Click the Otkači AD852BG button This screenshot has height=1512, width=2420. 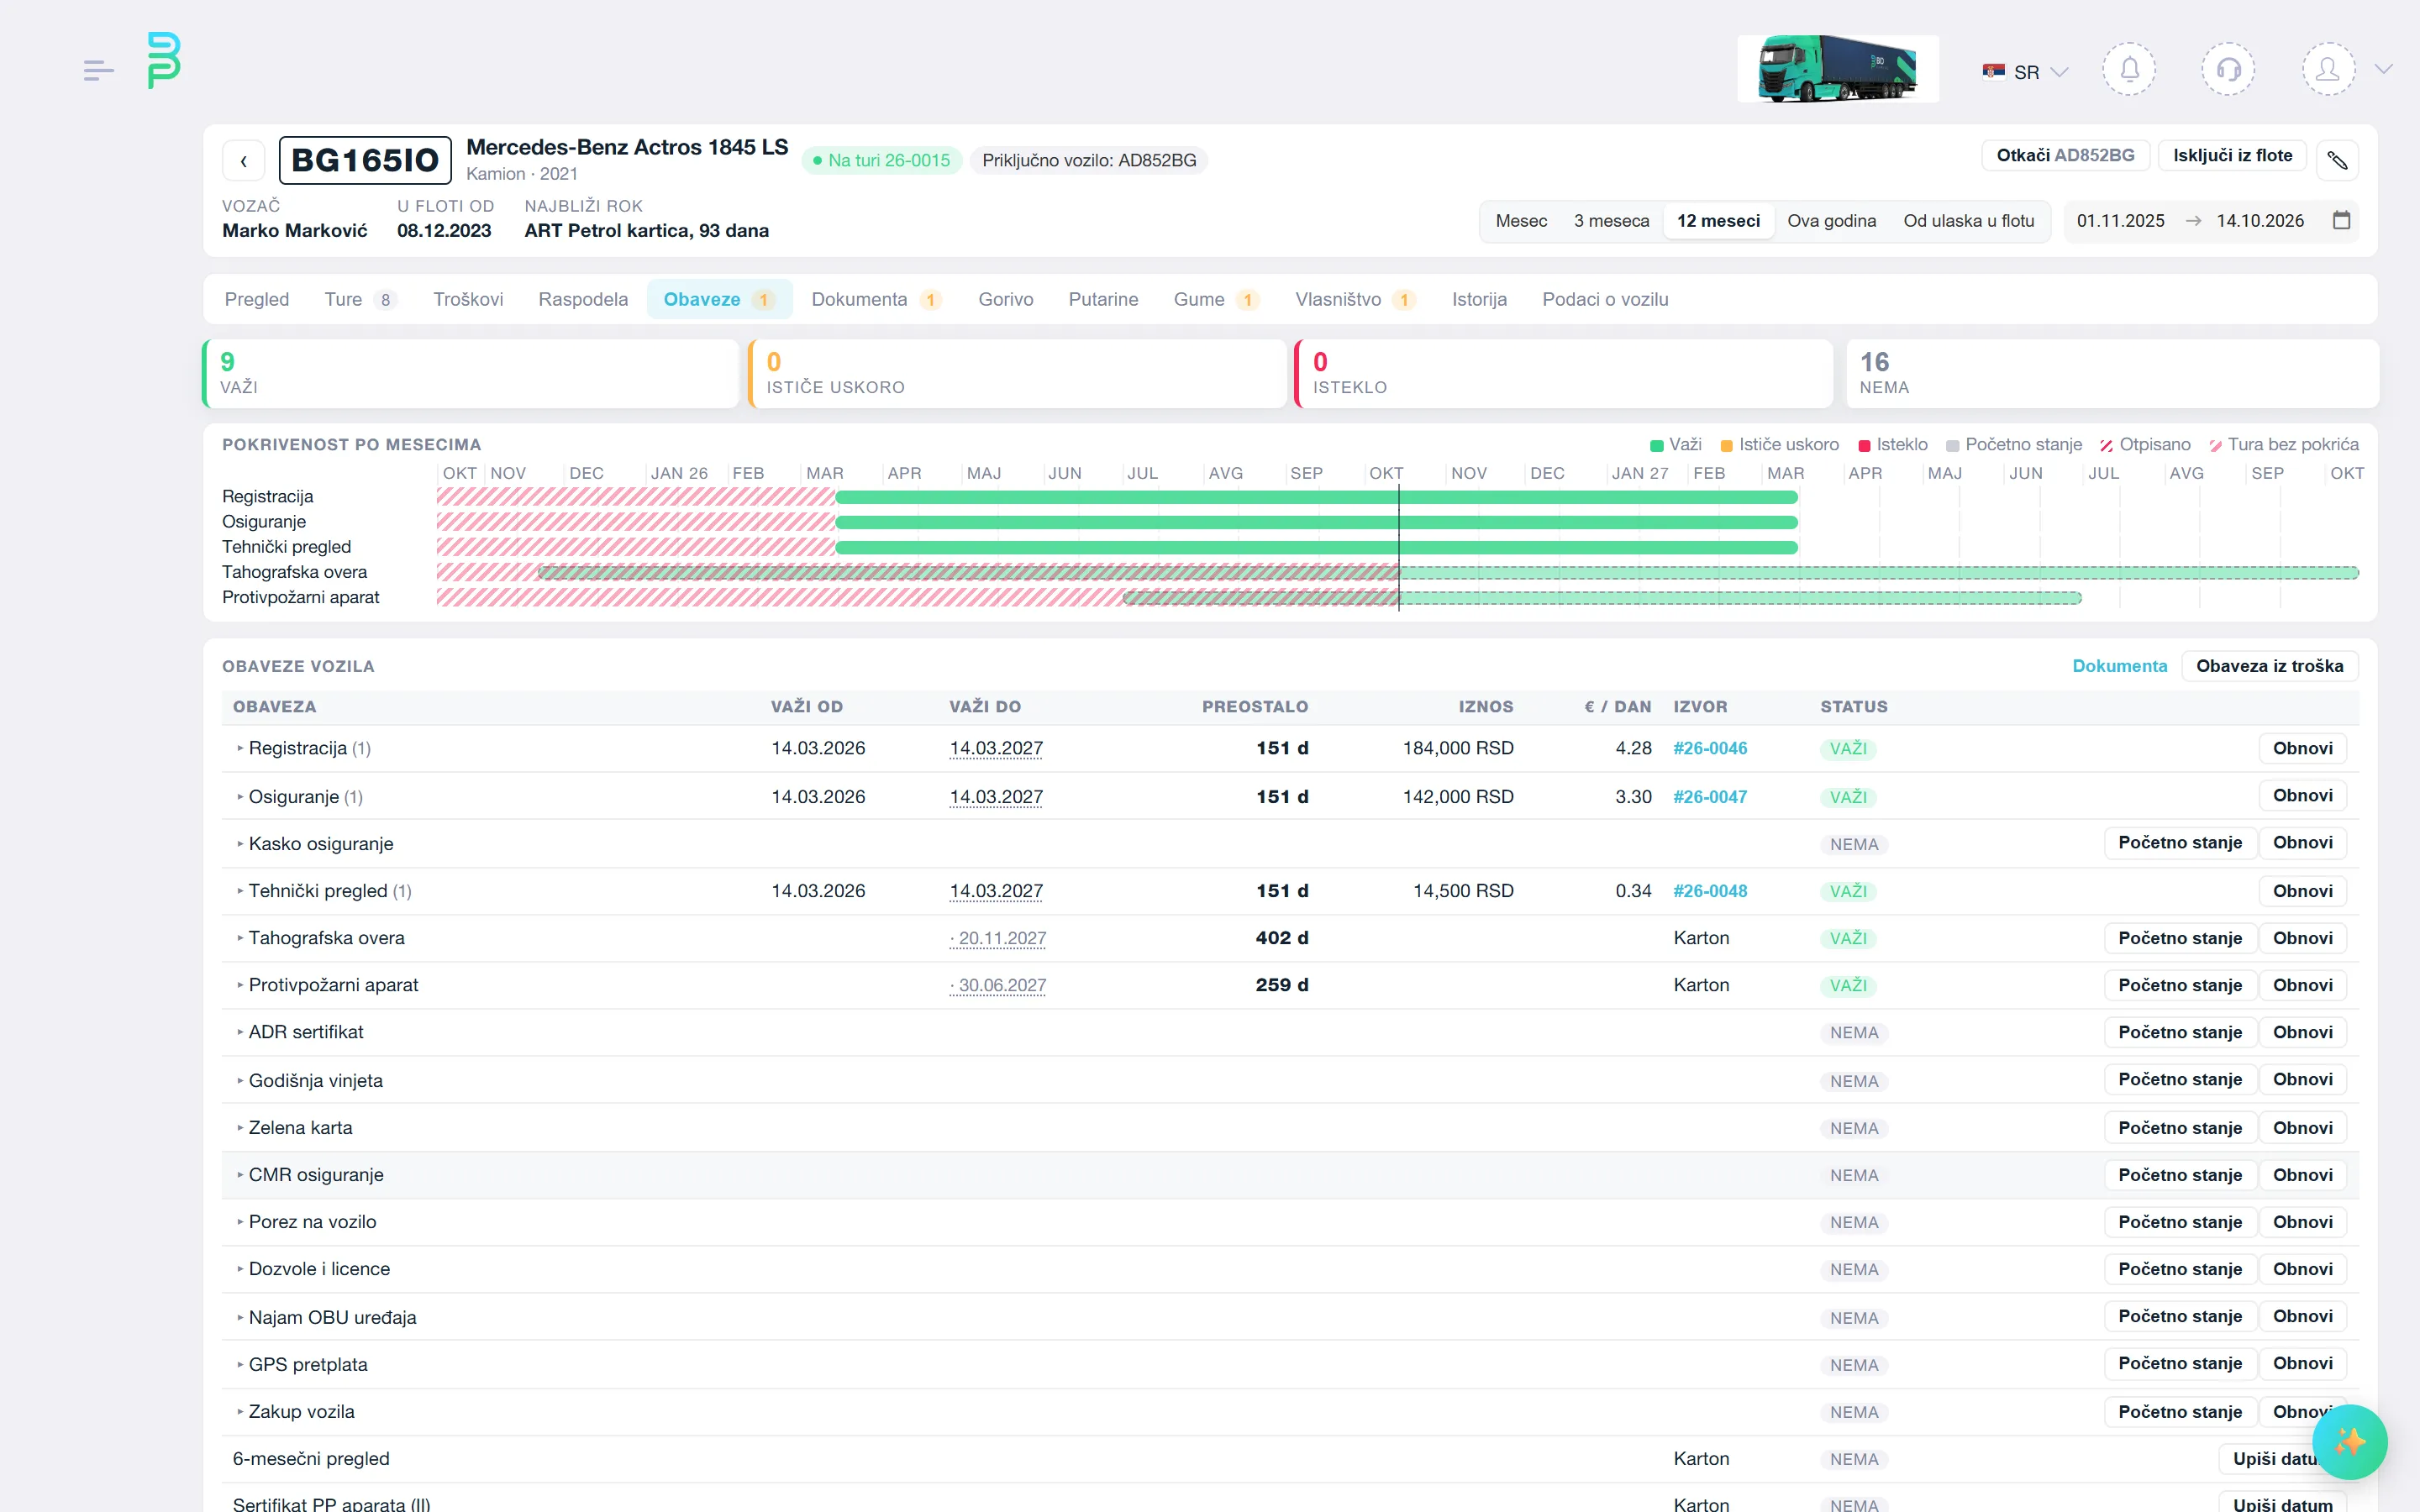click(x=2065, y=155)
